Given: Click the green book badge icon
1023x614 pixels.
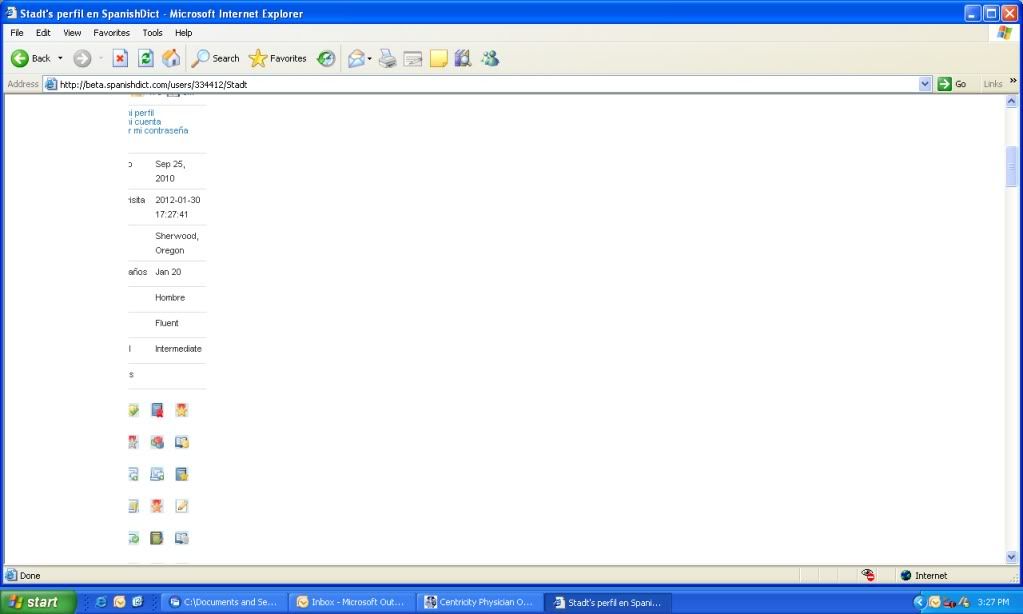Looking at the screenshot, I should [x=156, y=537].
